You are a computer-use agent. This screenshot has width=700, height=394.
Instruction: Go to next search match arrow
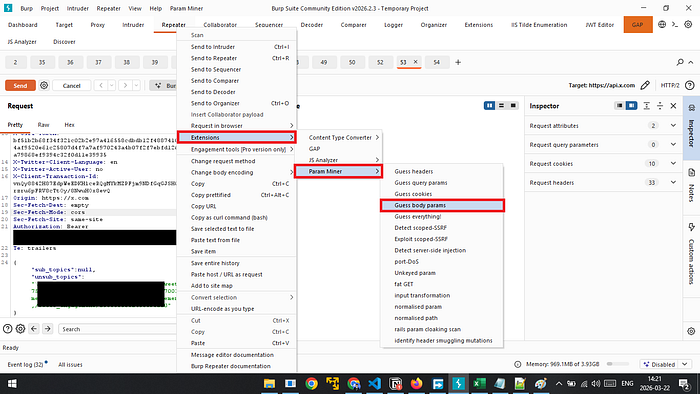(47, 329)
